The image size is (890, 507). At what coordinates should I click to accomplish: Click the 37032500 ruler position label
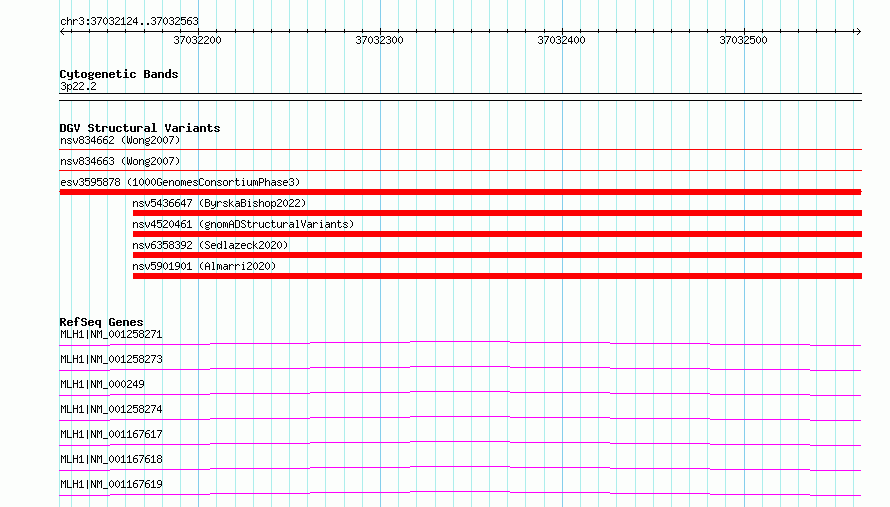coord(743,40)
